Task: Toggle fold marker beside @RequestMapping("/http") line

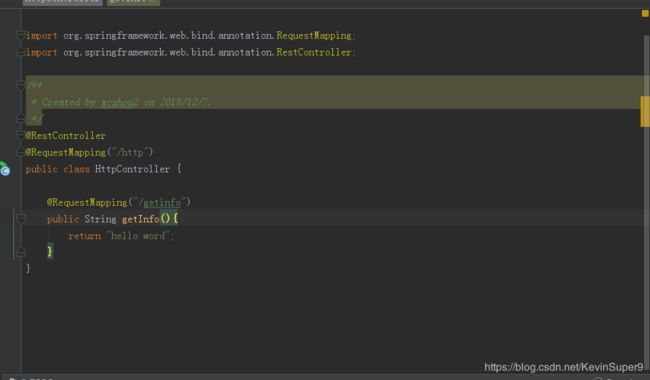Action: [x=20, y=152]
